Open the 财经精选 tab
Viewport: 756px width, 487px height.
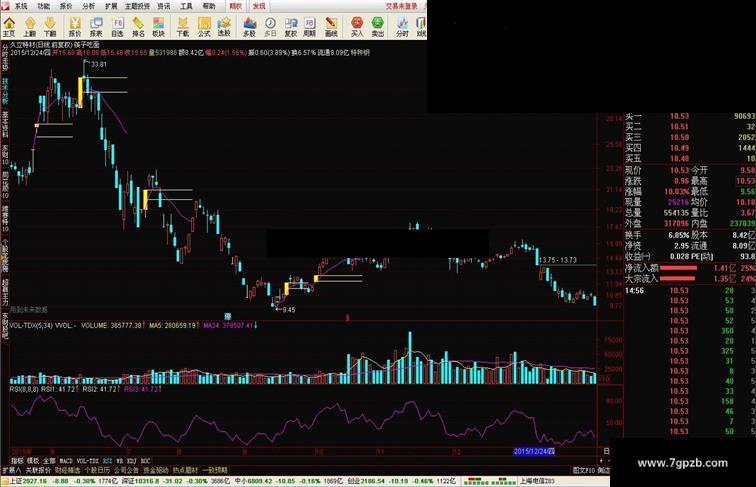click(x=68, y=470)
